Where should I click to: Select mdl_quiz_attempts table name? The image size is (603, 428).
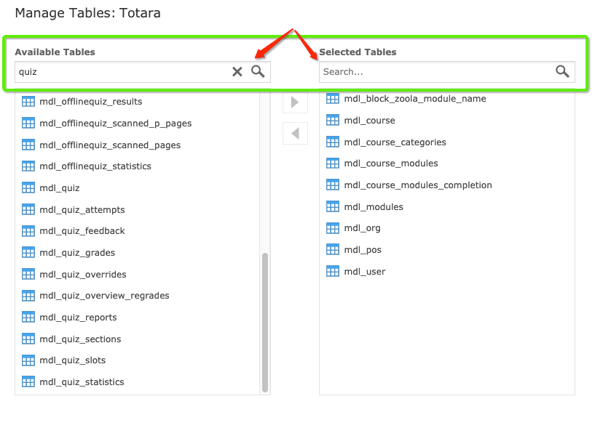pyautogui.click(x=82, y=210)
